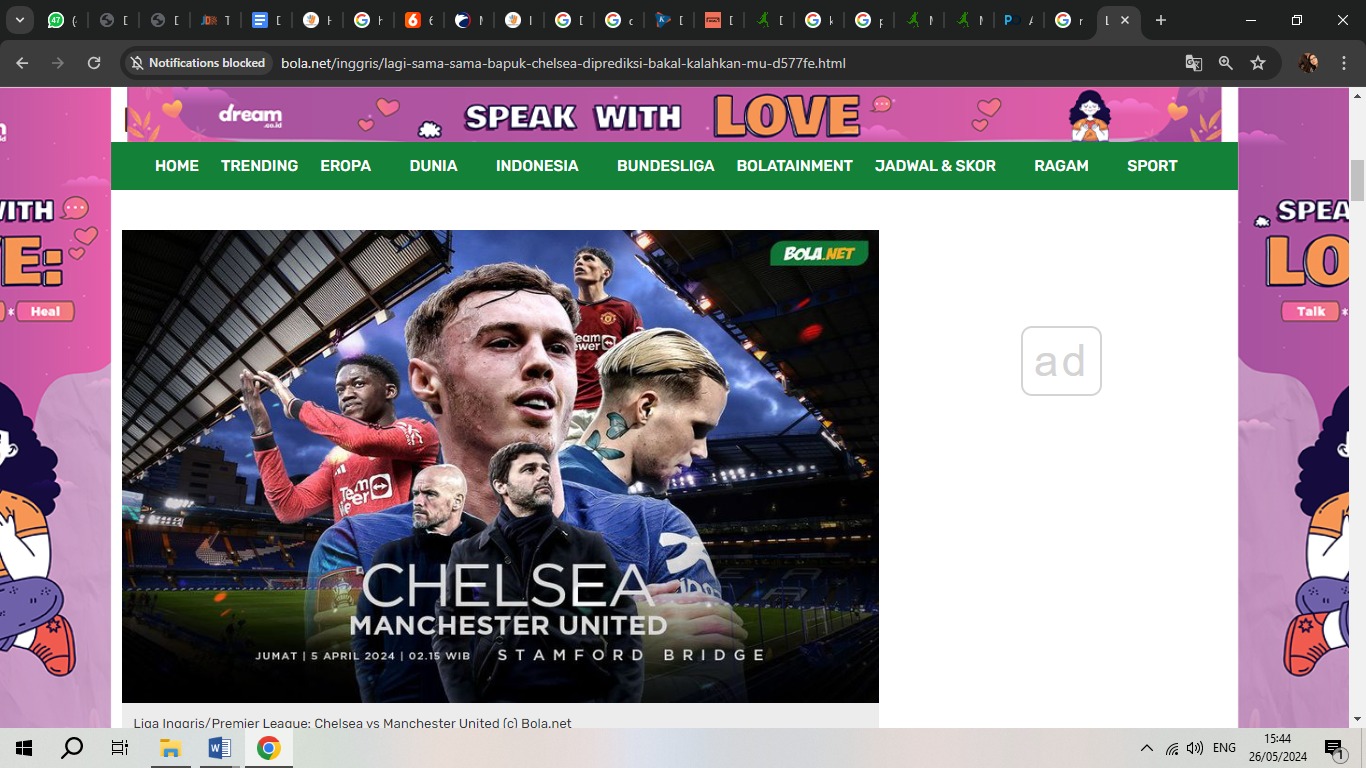This screenshot has height=768, width=1366.
Task: Go back to previous page
Action: 22,63
